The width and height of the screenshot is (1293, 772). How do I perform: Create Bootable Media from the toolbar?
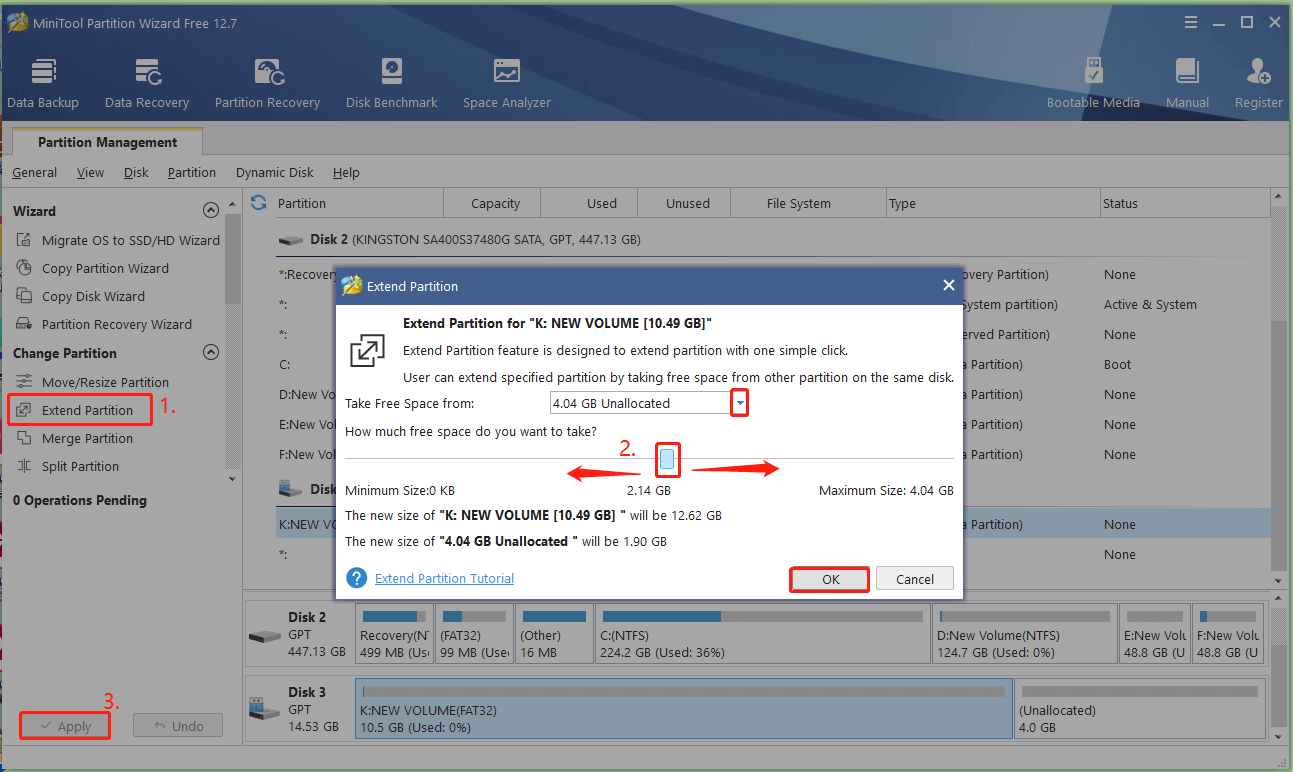1093,84
